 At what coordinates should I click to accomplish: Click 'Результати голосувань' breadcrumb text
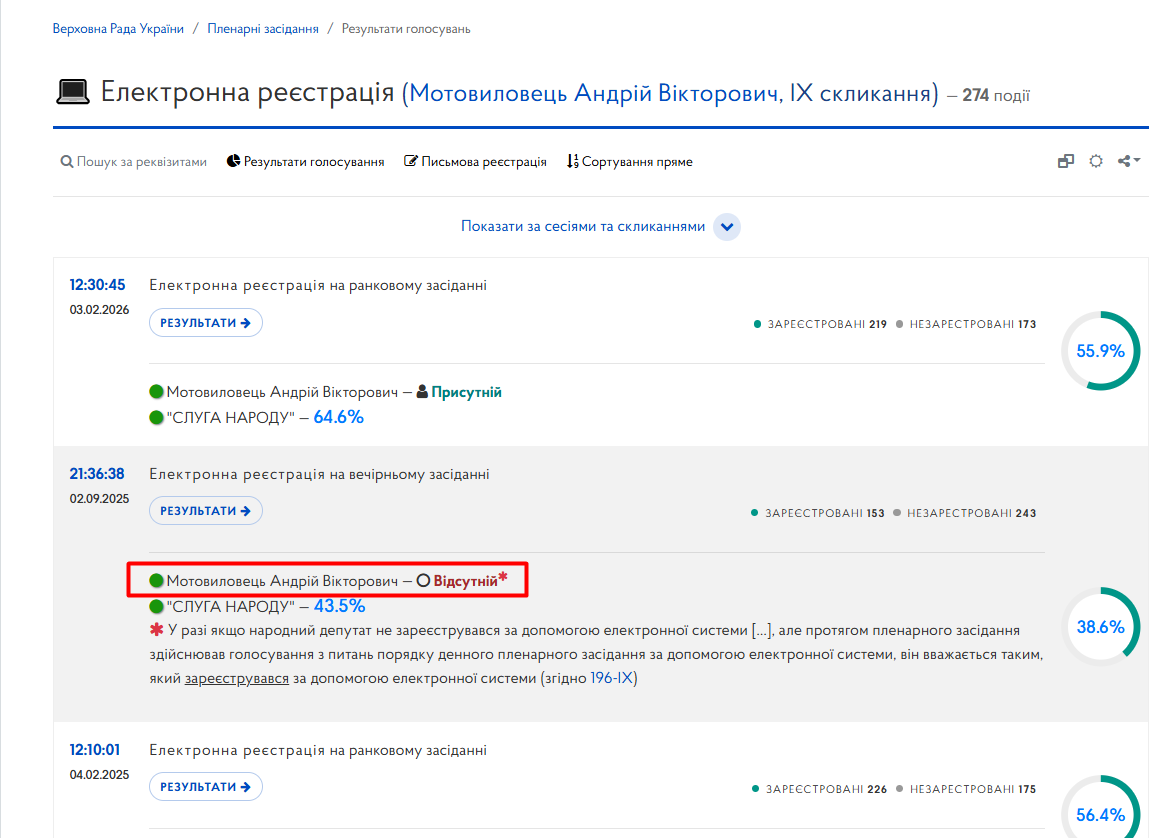[406, 29]
